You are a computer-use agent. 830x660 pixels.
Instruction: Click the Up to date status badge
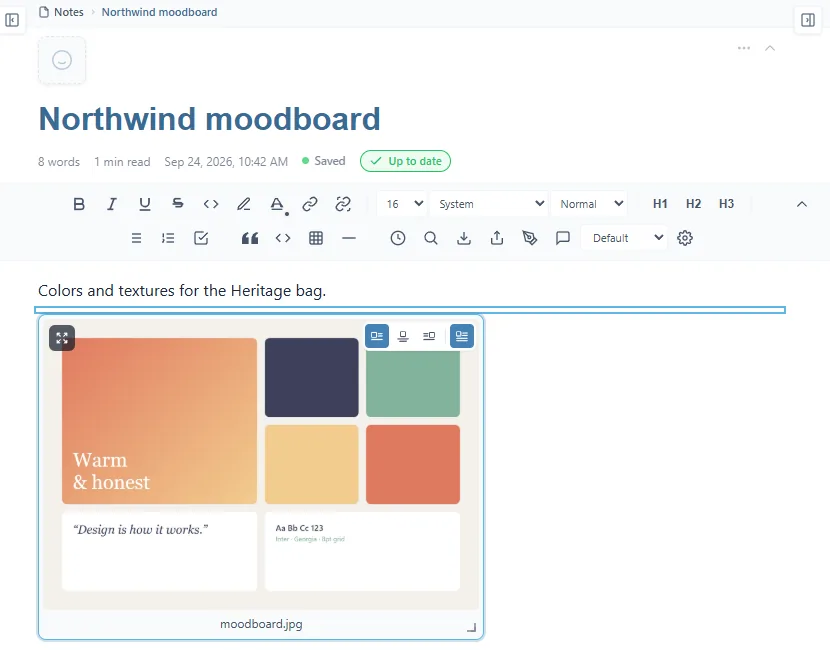pos(405,161)
